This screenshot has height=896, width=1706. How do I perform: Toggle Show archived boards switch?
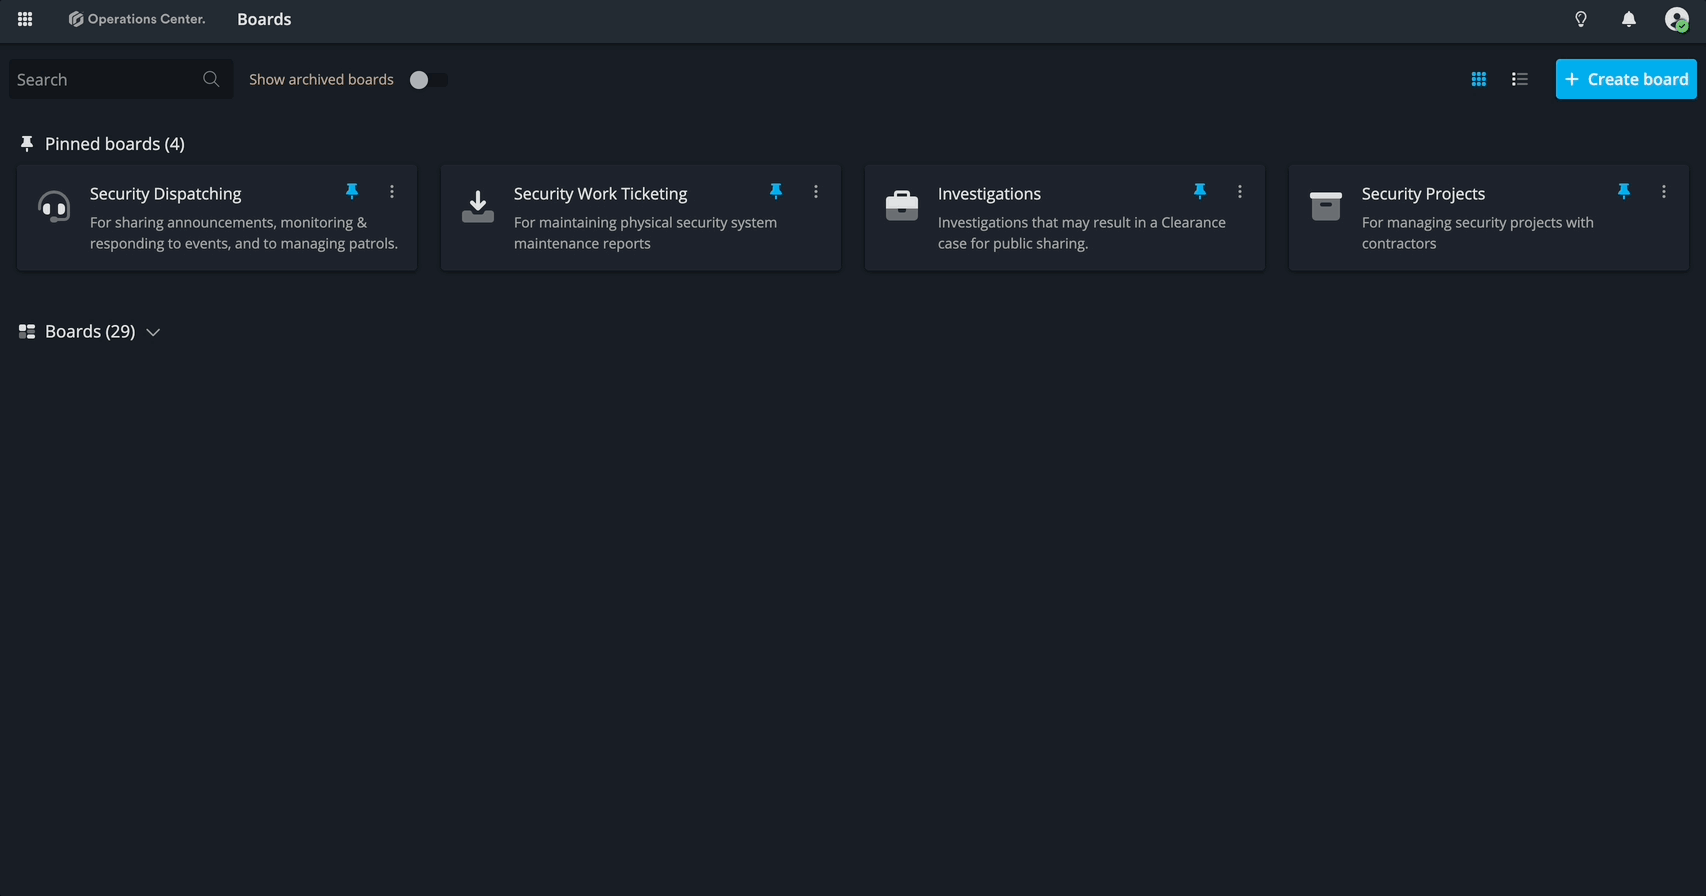[x=428, y=80]
